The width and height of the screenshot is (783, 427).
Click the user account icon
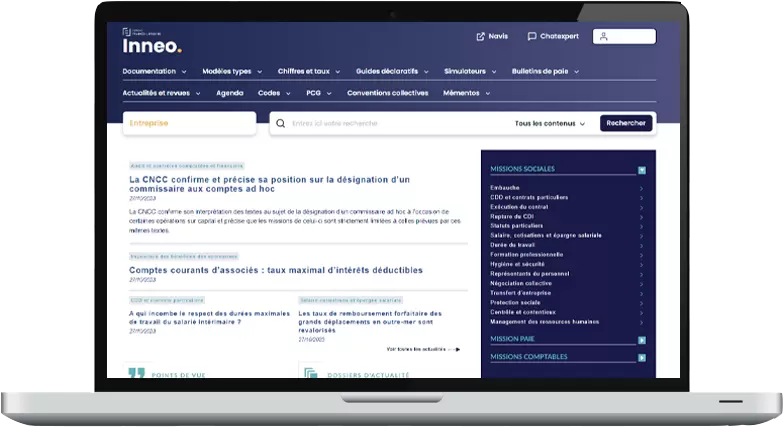coord(603,36)
